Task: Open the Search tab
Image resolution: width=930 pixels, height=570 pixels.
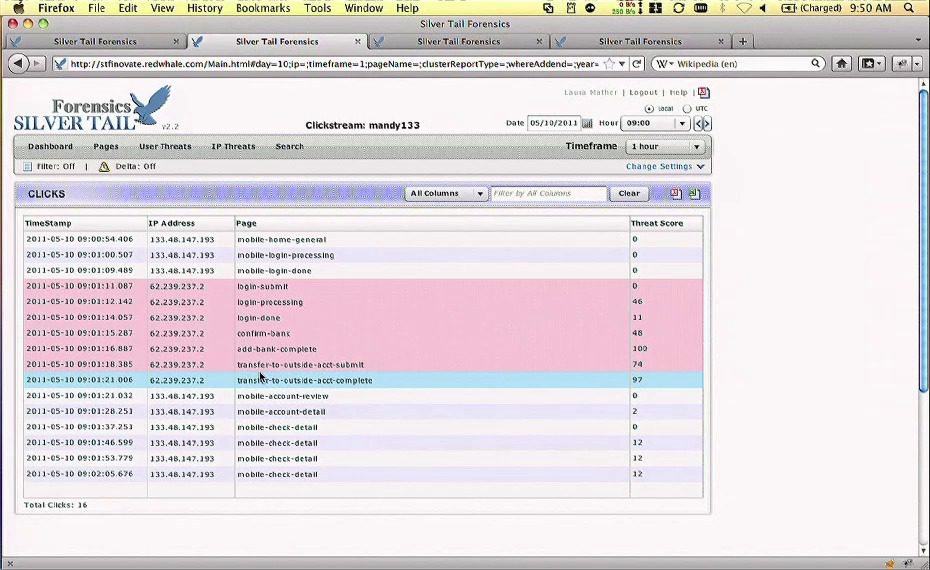Action: click(289, 147)
